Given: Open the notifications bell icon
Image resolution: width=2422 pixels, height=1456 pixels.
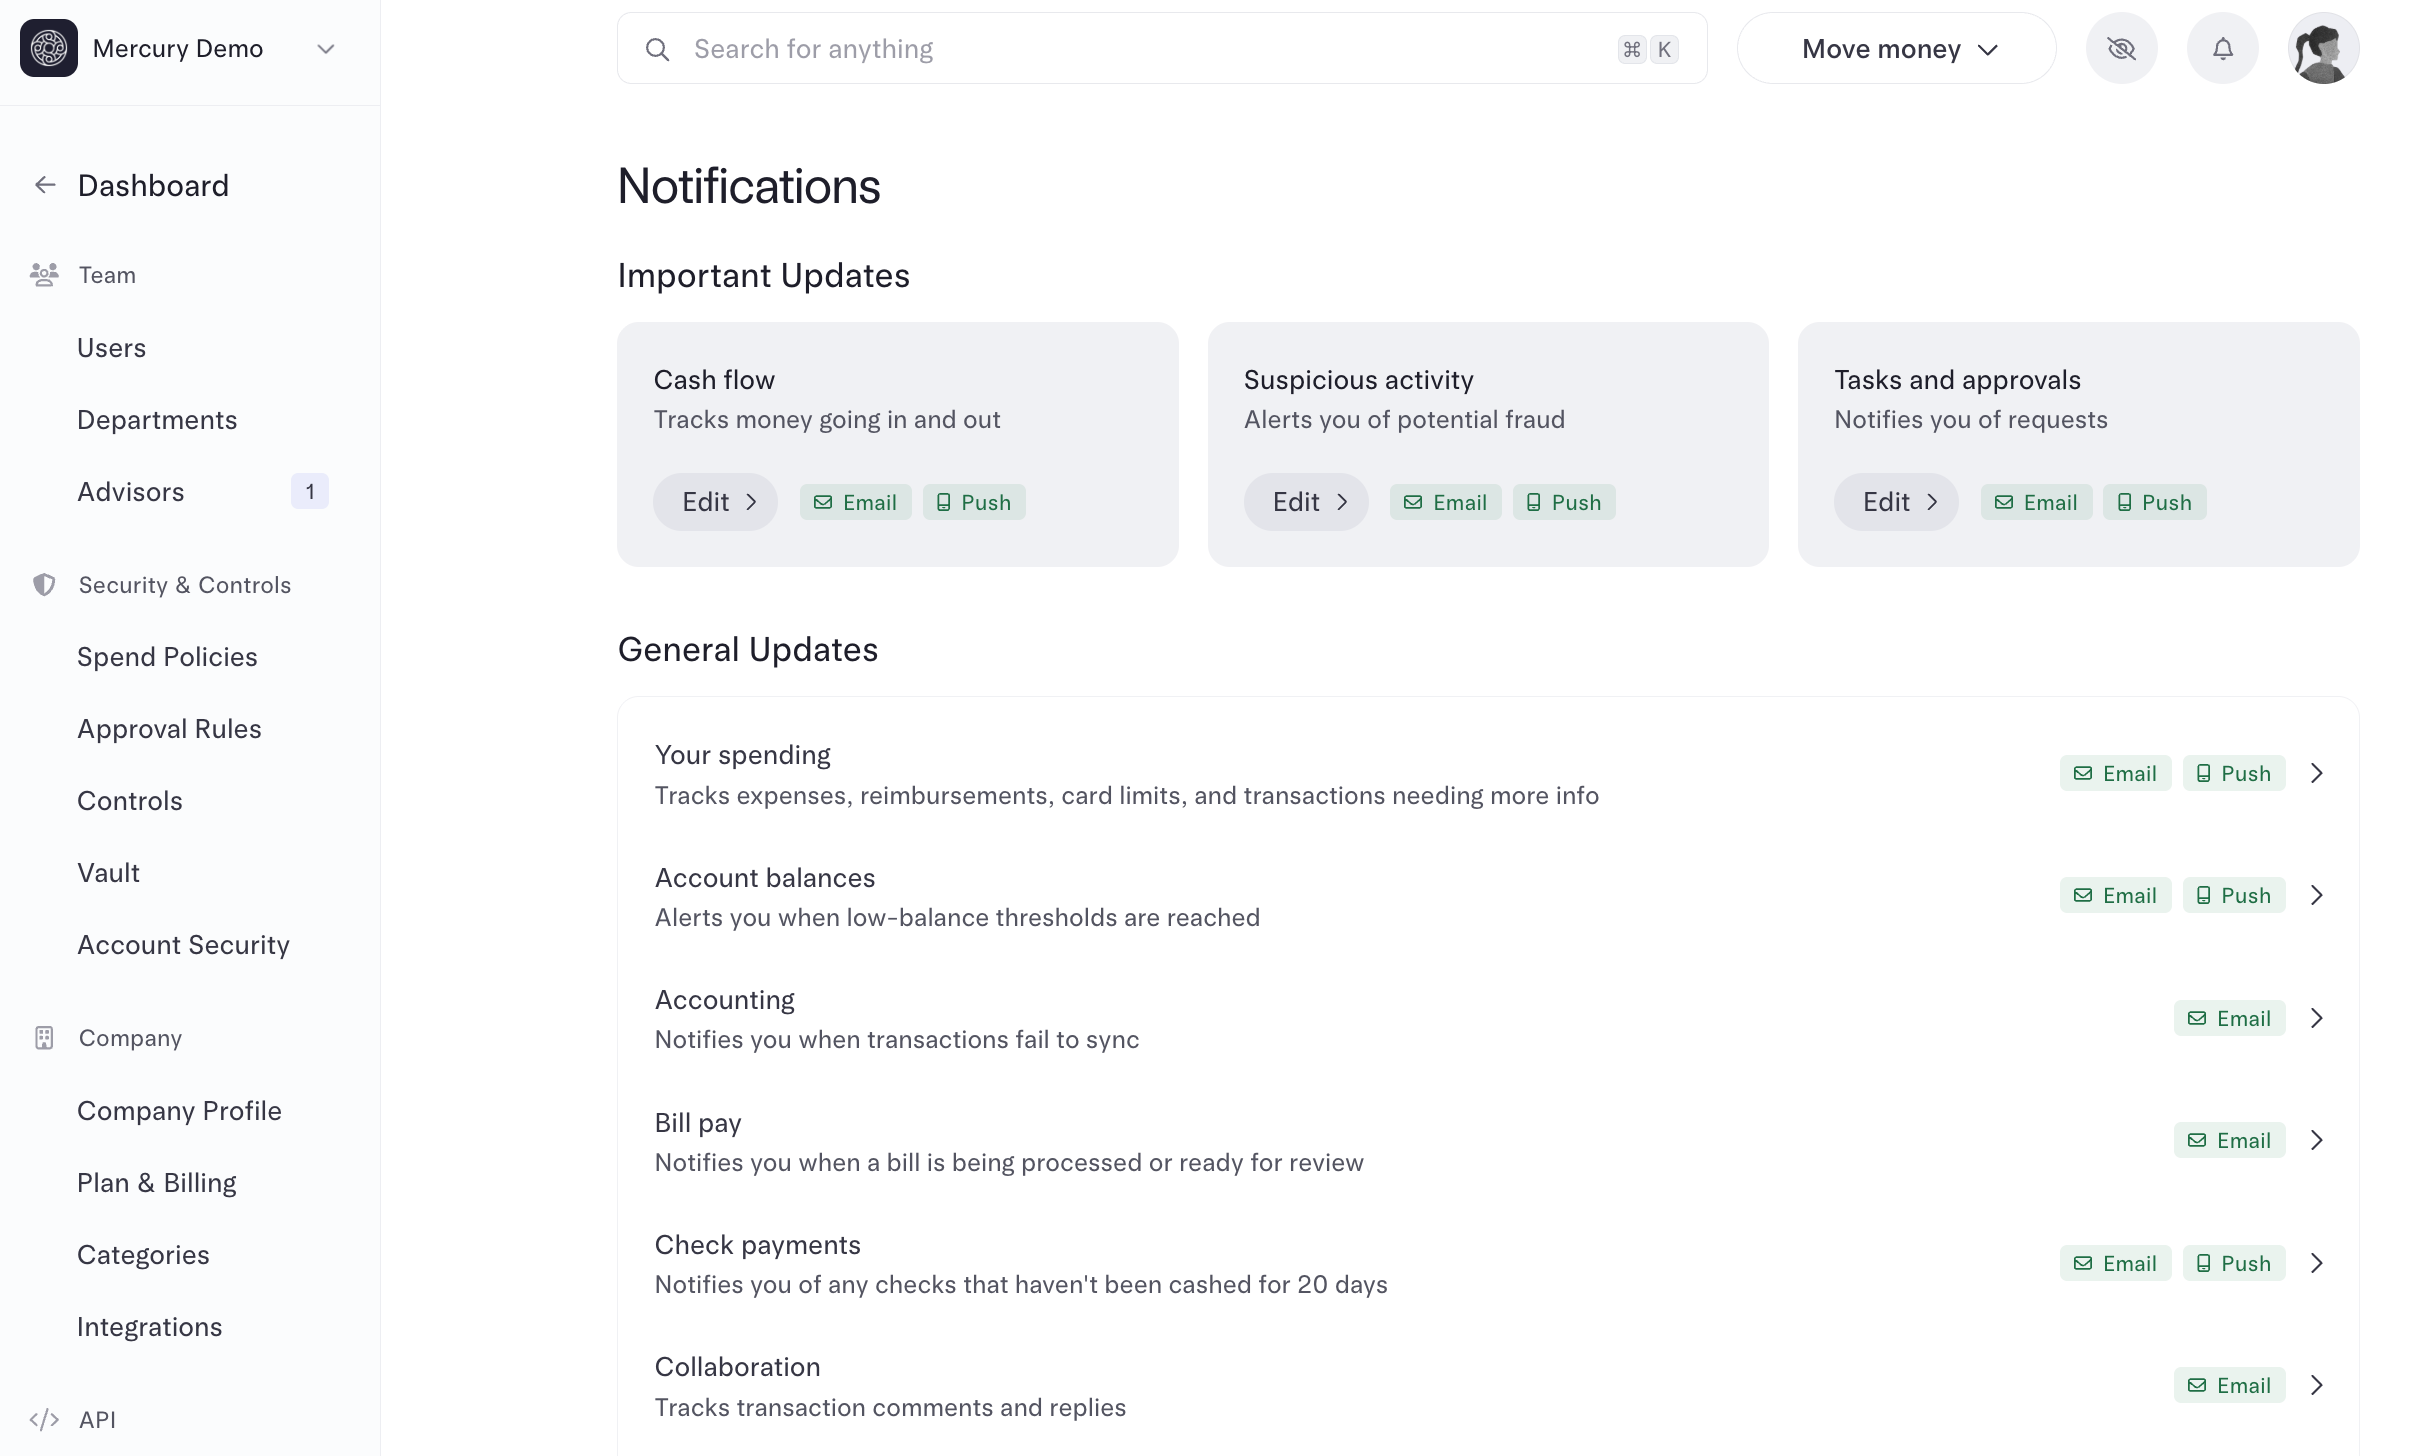Looking at the screenshot, I should click(2222, 48).
